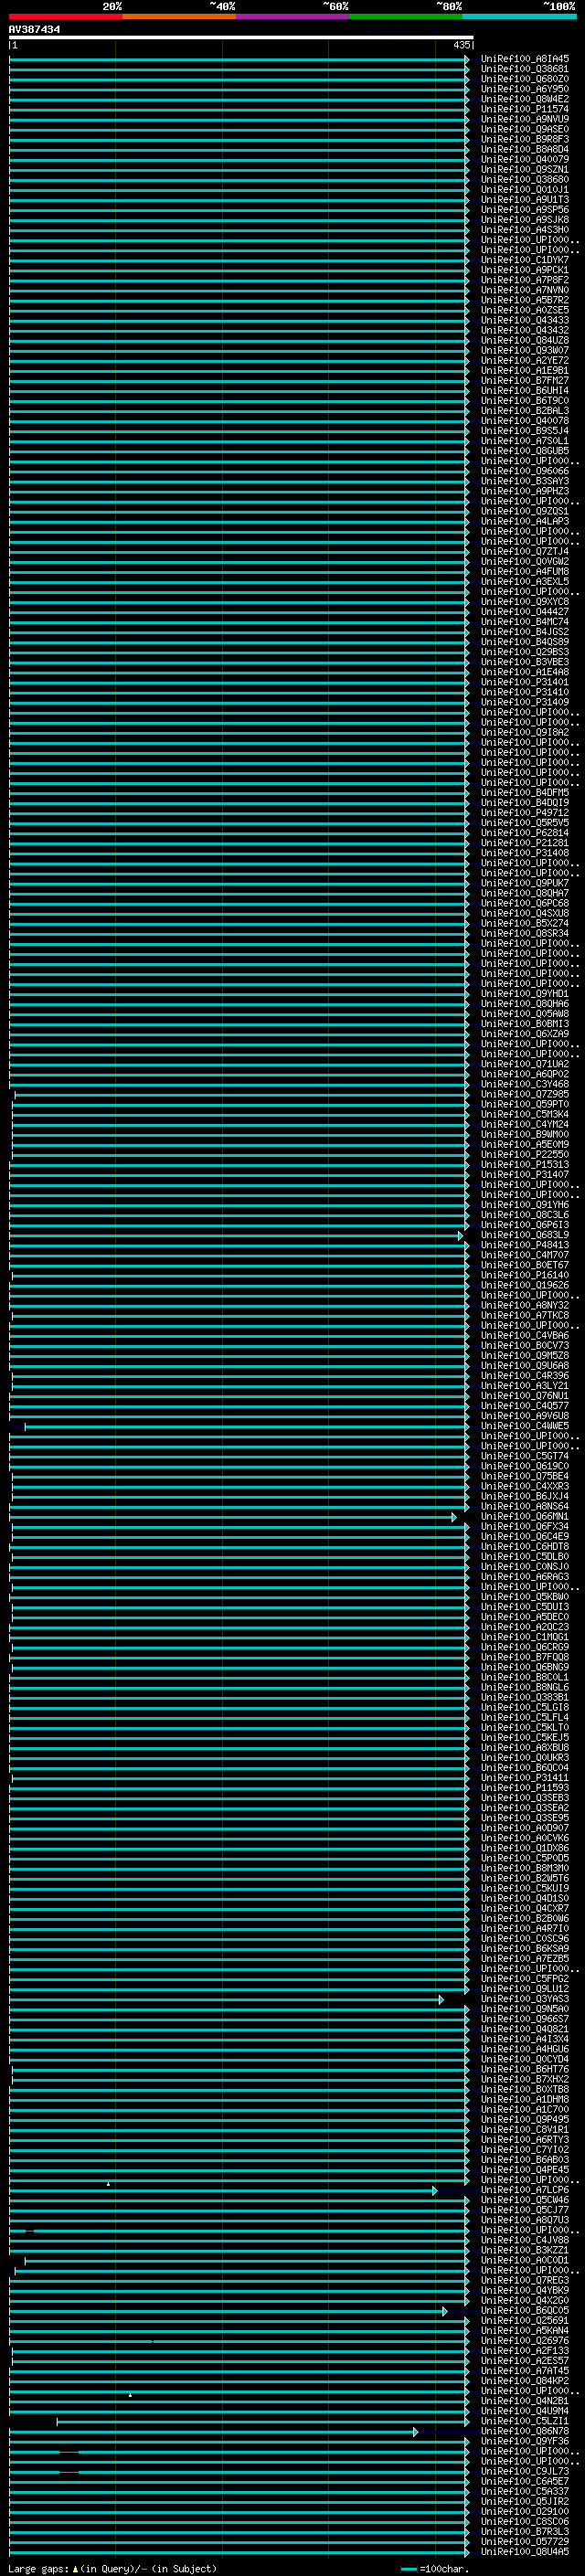This screenshot has width=585, height=2576.
Task: Click the 435 end position marker
Action: [461, 45]
